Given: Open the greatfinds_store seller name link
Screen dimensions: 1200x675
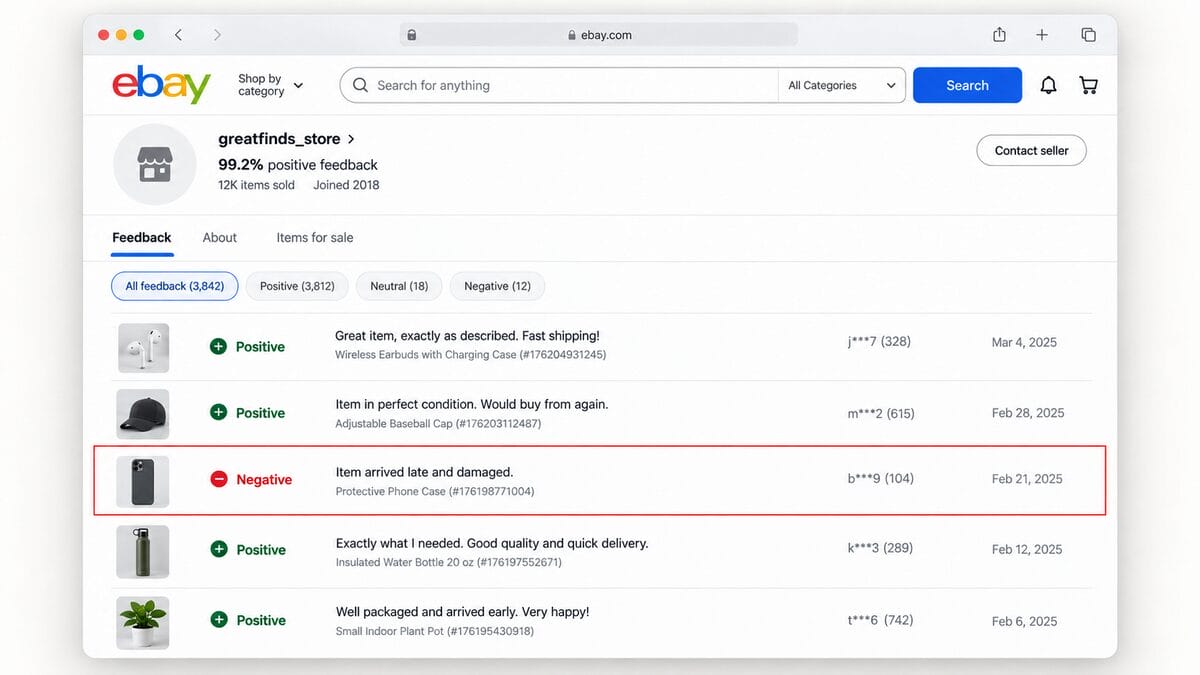Looking at the screenshot, I should (279, 139).
